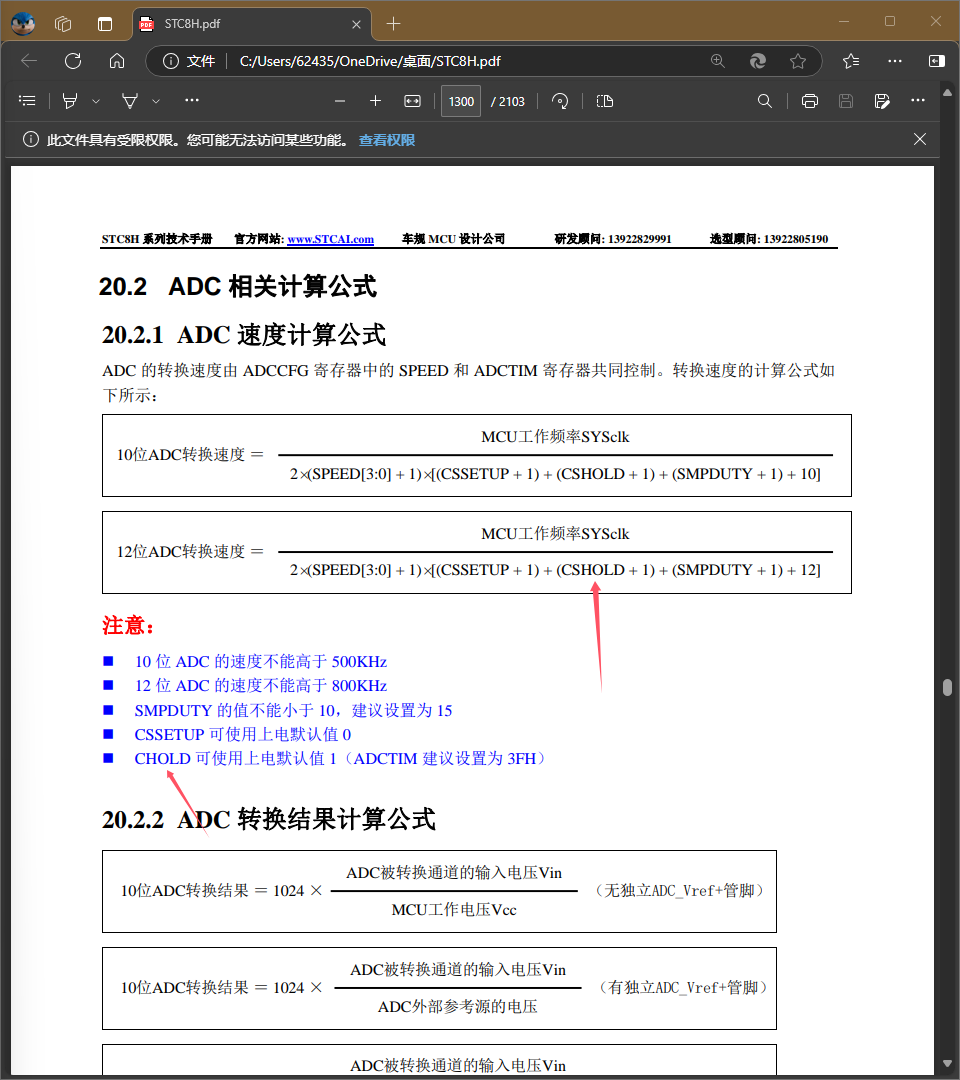Click heading 20.2.1 ADC 速度计算公式
This screenshot has width=960, height=1080.
244,335
